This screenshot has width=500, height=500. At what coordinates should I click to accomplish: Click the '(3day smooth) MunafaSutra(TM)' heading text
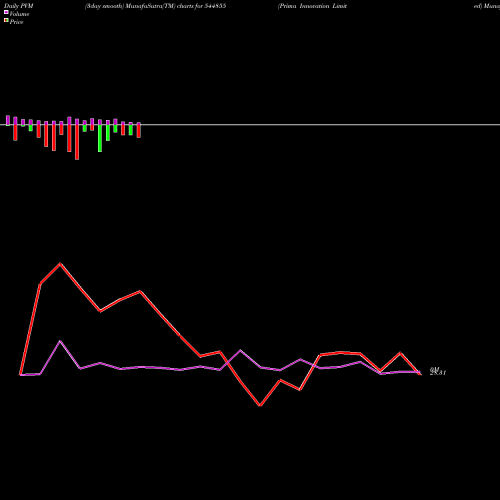pyautogui.click(x=130, y=6)
